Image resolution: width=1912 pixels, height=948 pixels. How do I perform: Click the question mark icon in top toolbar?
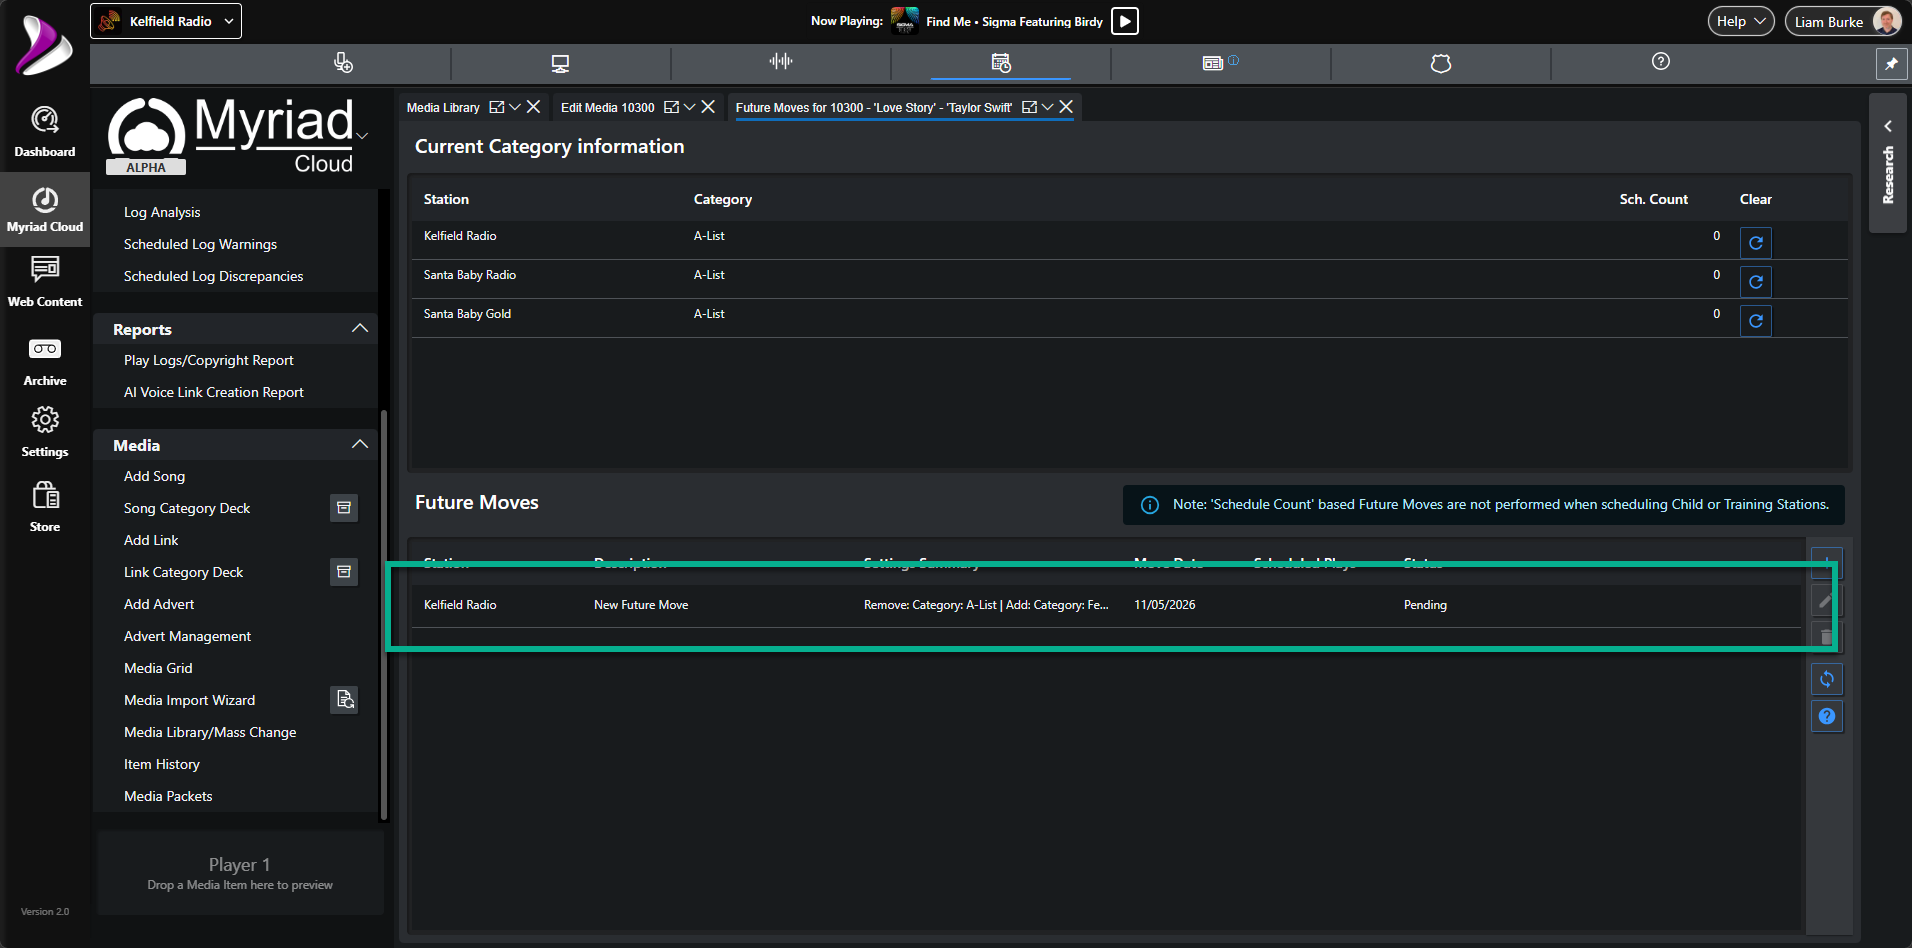[x=1661, y=62]
